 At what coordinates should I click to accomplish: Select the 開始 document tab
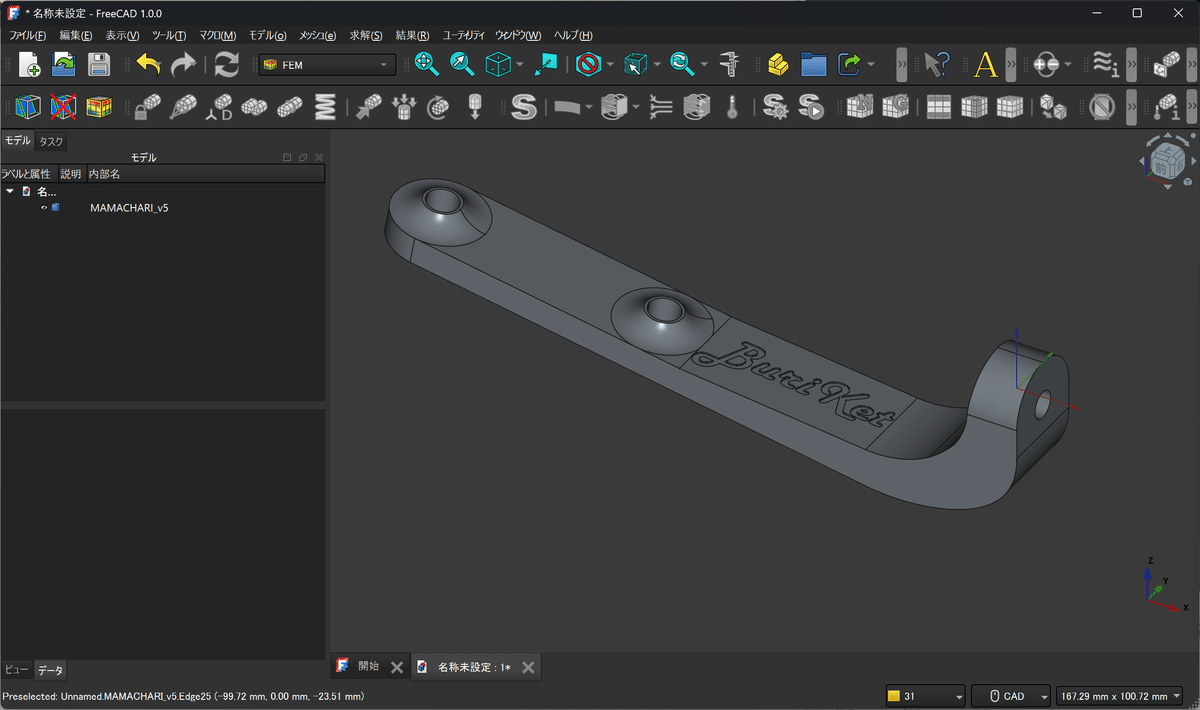369,667
